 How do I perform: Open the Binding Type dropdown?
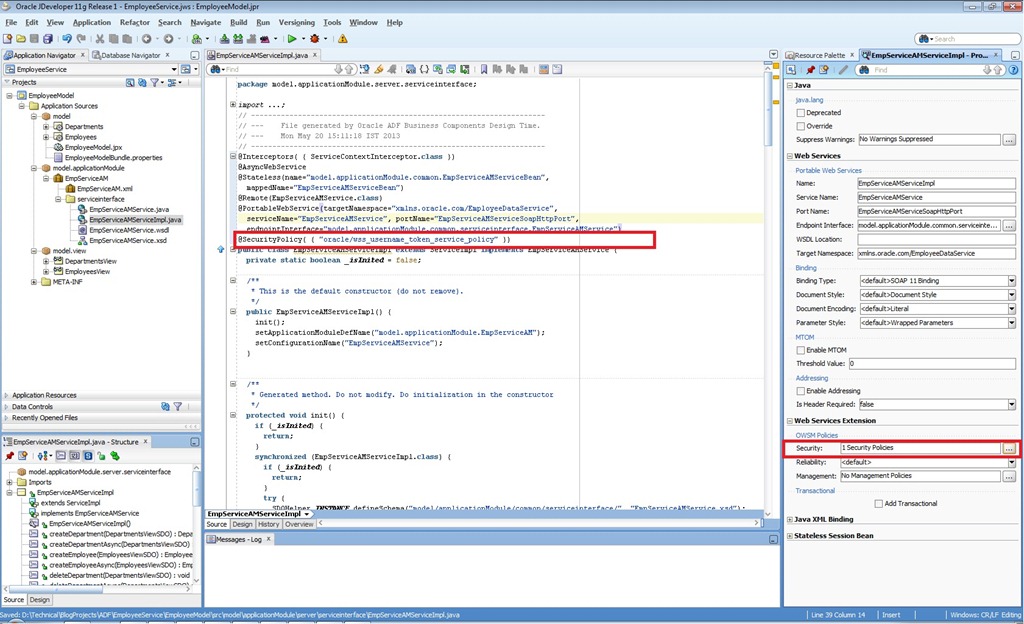point(1011,281)
